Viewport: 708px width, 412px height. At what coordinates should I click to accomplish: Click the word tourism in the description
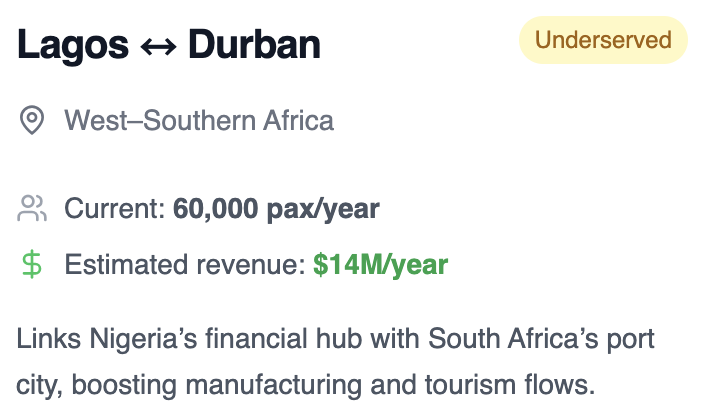pyautogui.click(x=470, y=384)
